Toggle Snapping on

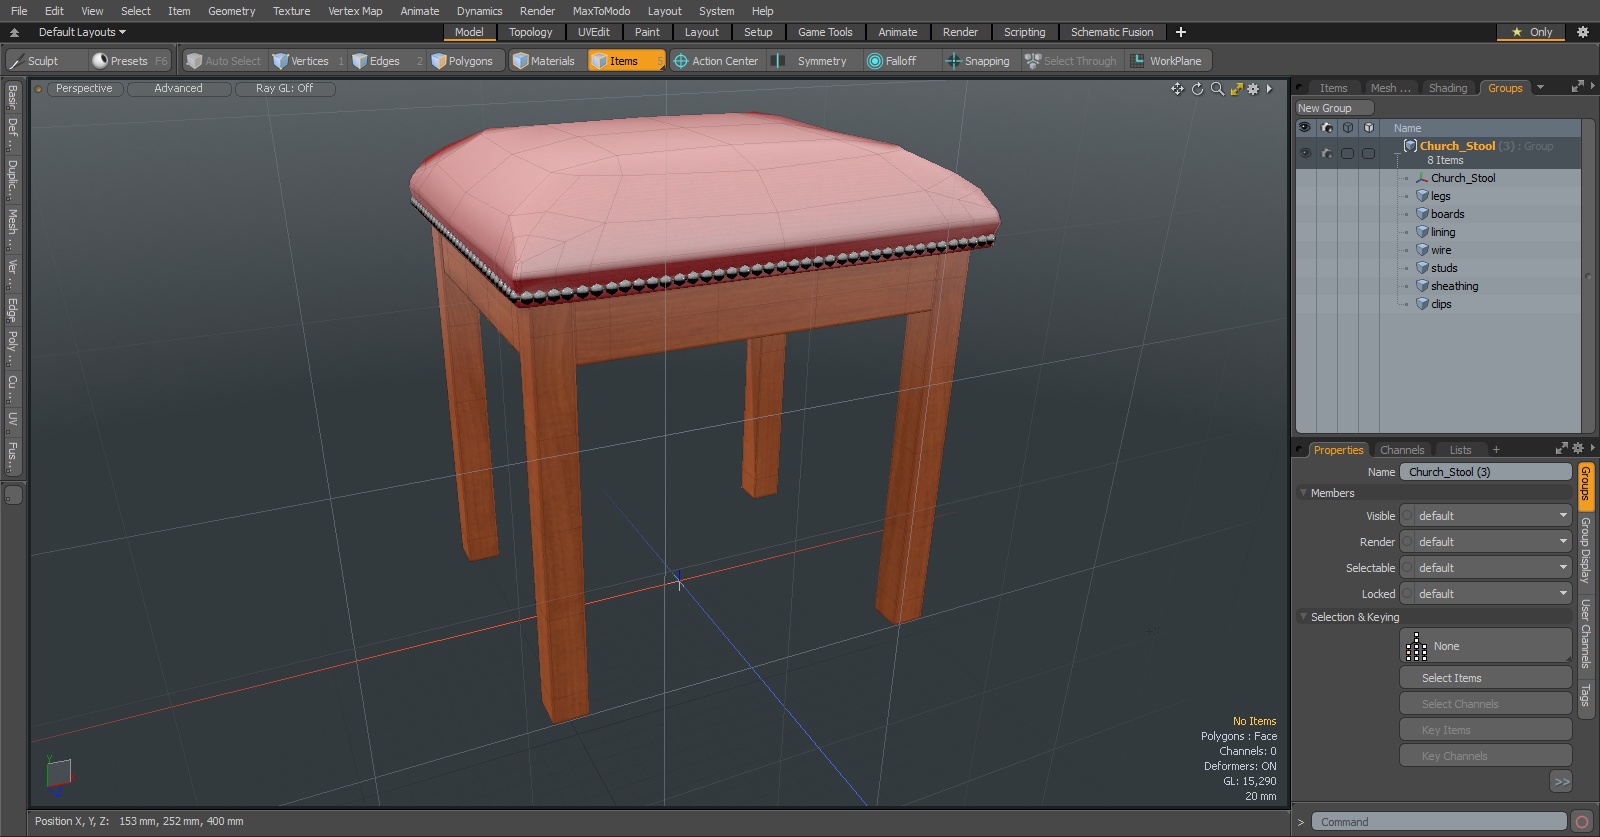point(978,61)
